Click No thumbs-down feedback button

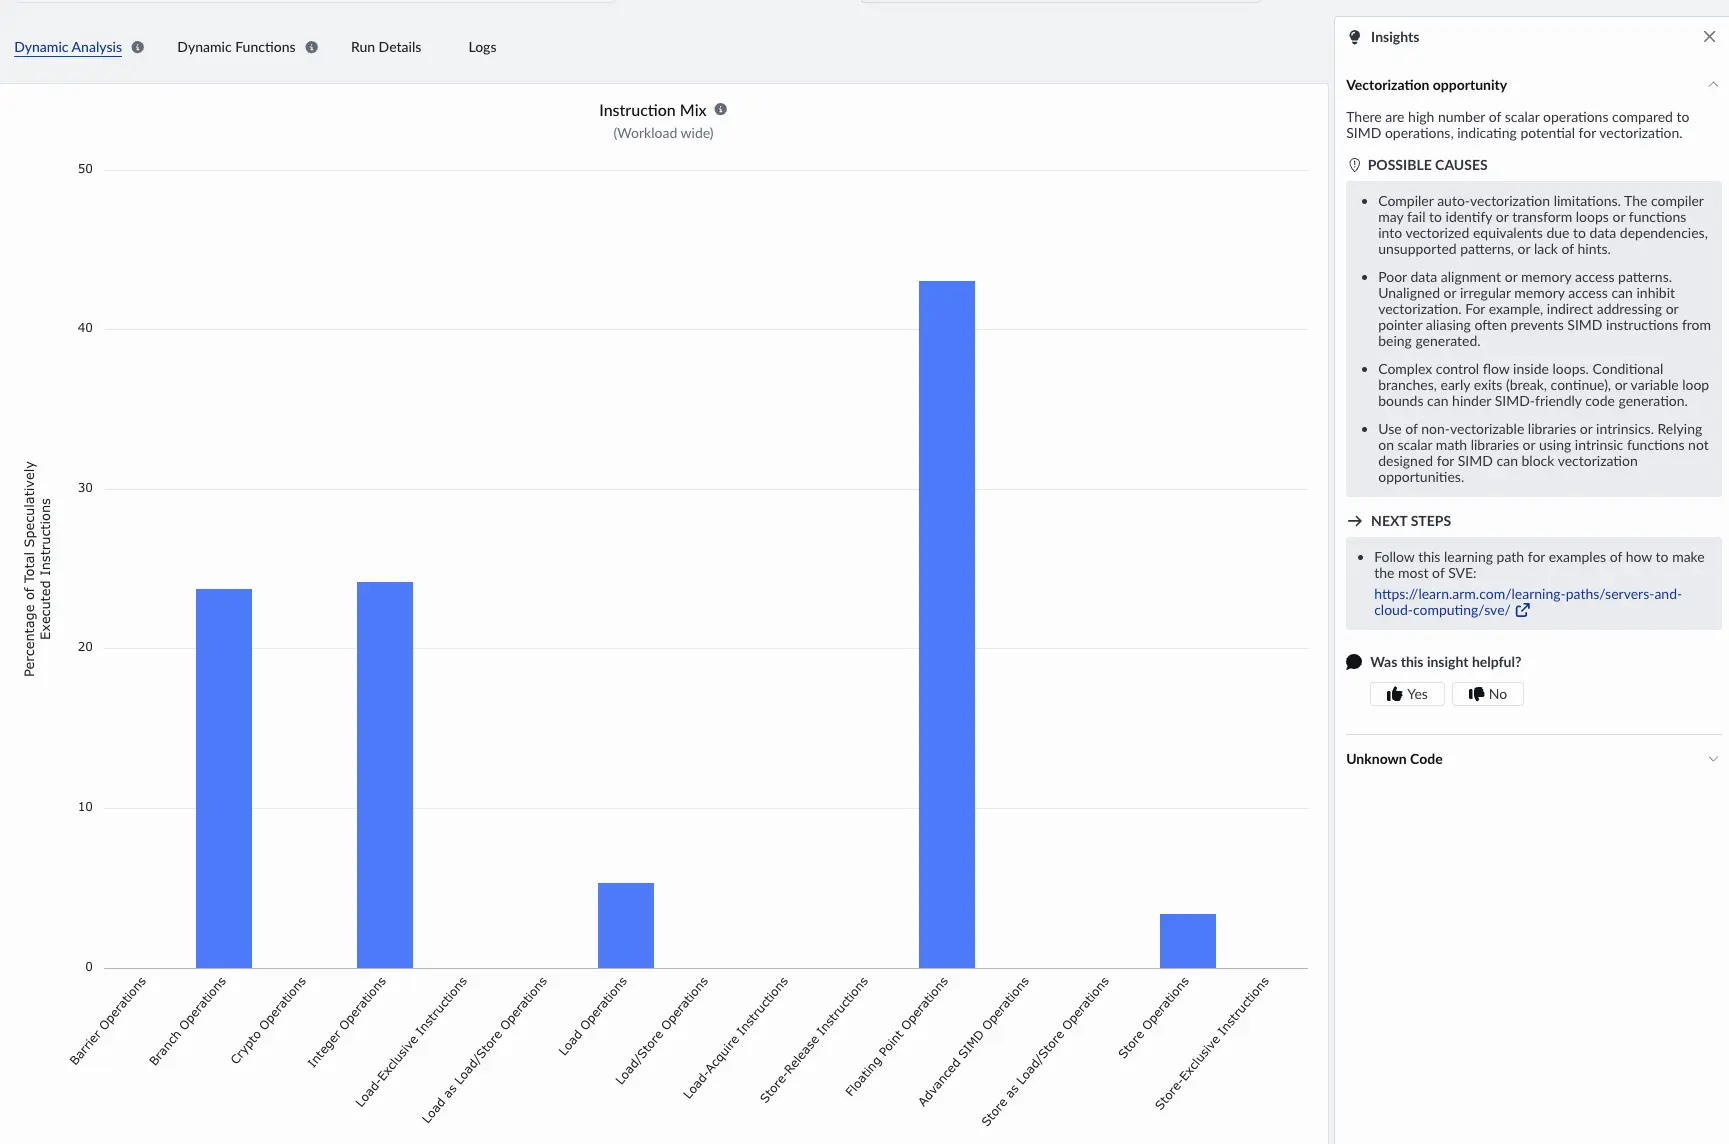click(x=1487, y=694)
